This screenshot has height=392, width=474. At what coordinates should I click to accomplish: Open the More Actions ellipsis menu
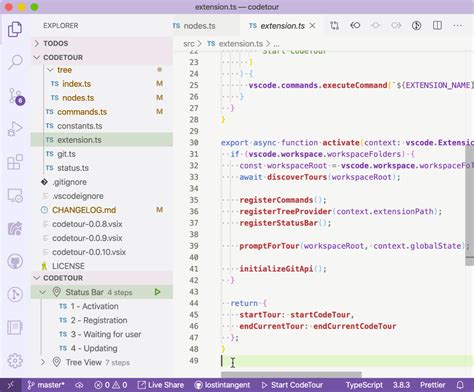(458, 26)
